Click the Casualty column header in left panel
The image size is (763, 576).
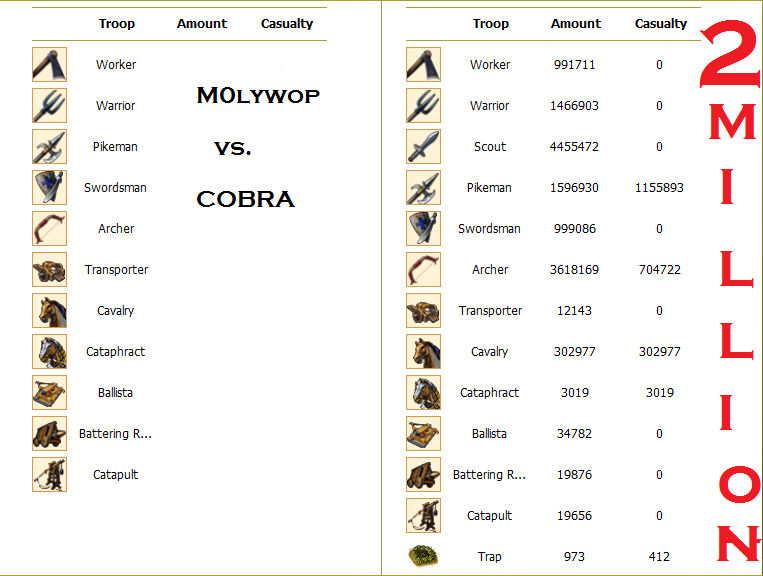[x=287, y=23]
